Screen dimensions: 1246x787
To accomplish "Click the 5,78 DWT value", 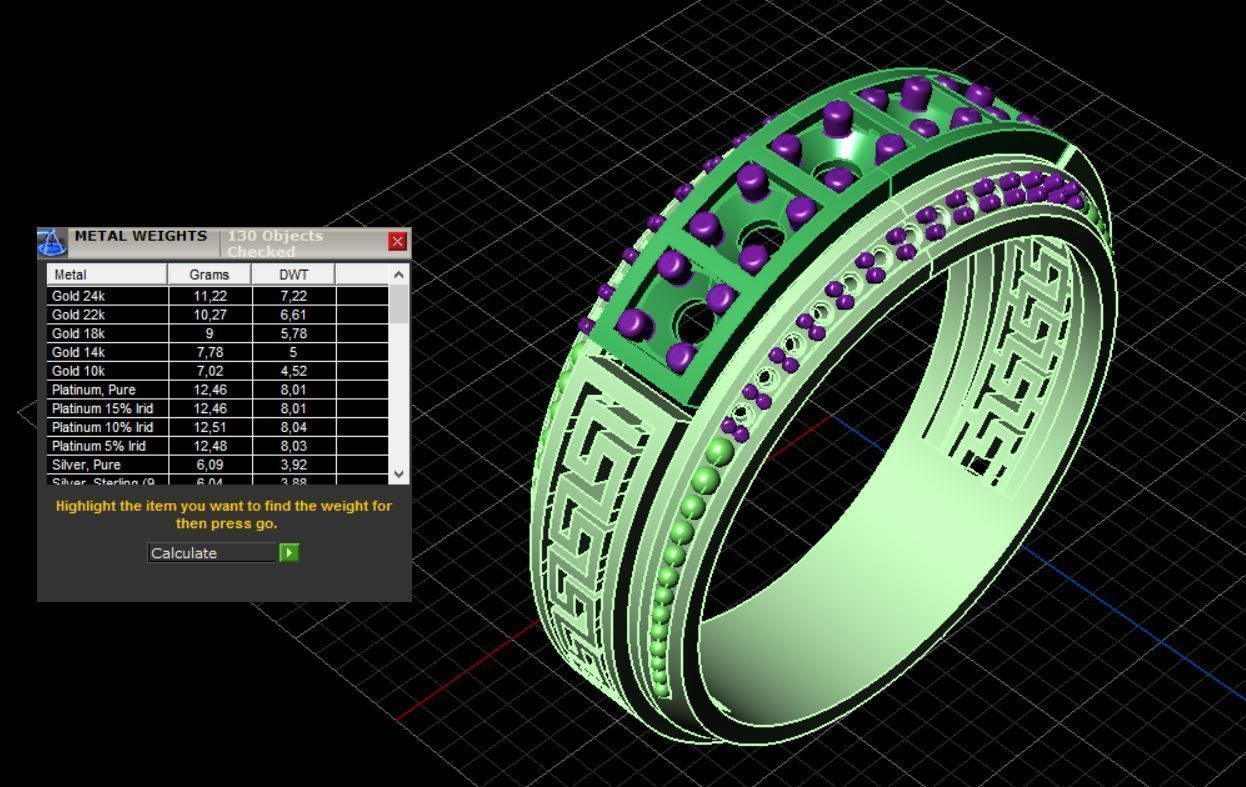I will [x=293, y=334].
